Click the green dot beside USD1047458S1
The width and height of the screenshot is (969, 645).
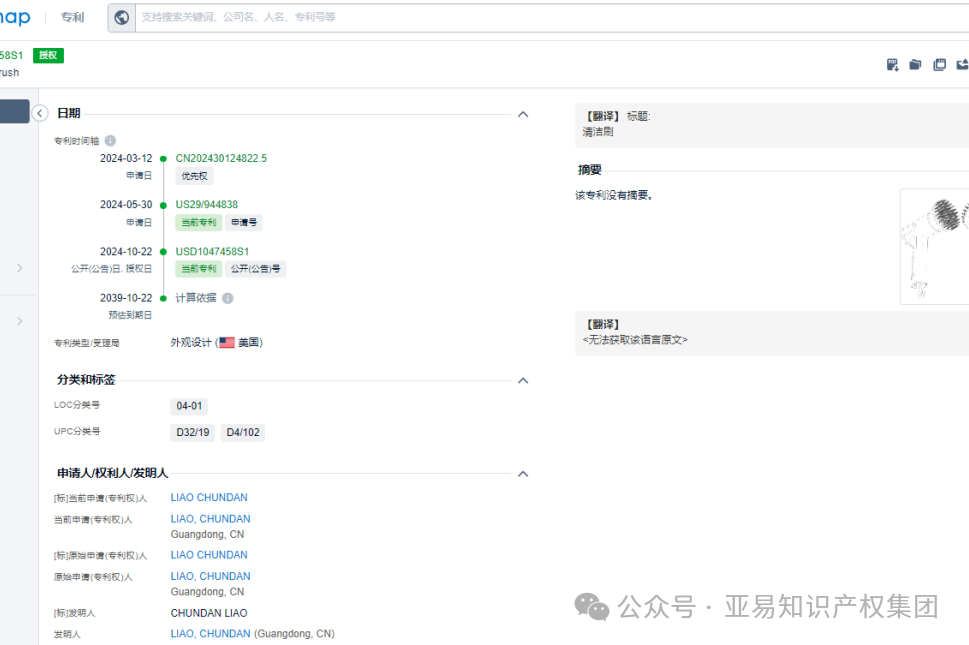tap(164, 250)
